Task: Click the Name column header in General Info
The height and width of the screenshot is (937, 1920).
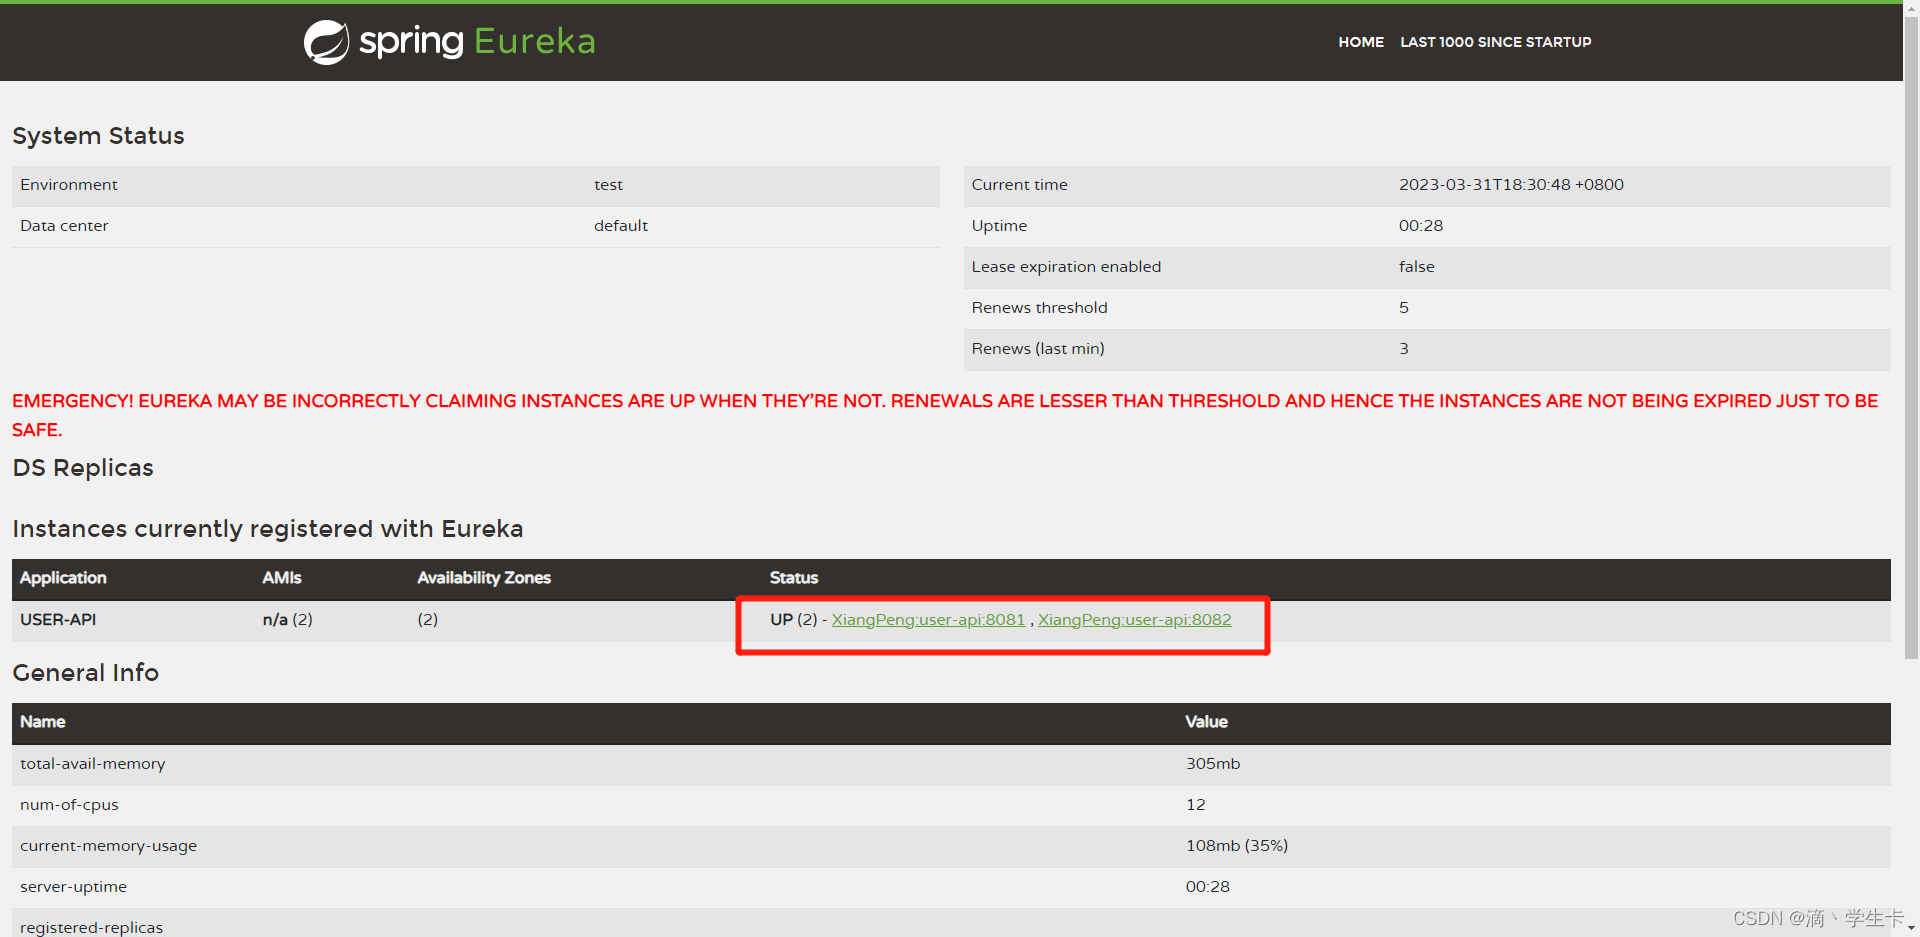Action: tap(43, 722)
